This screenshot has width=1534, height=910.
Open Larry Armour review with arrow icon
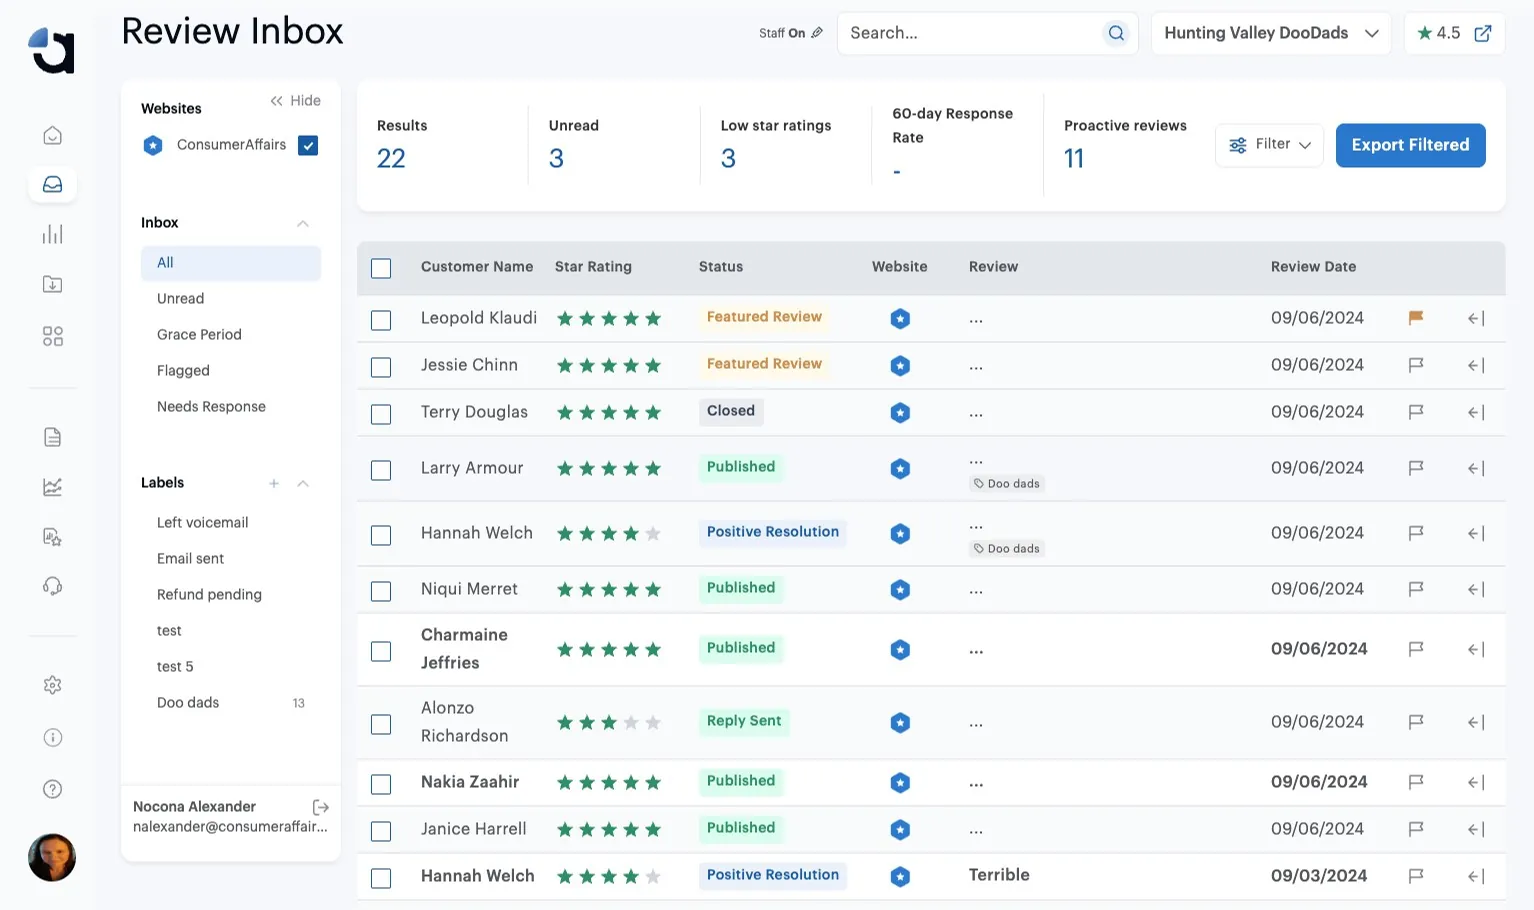(x=1476, y=468)
